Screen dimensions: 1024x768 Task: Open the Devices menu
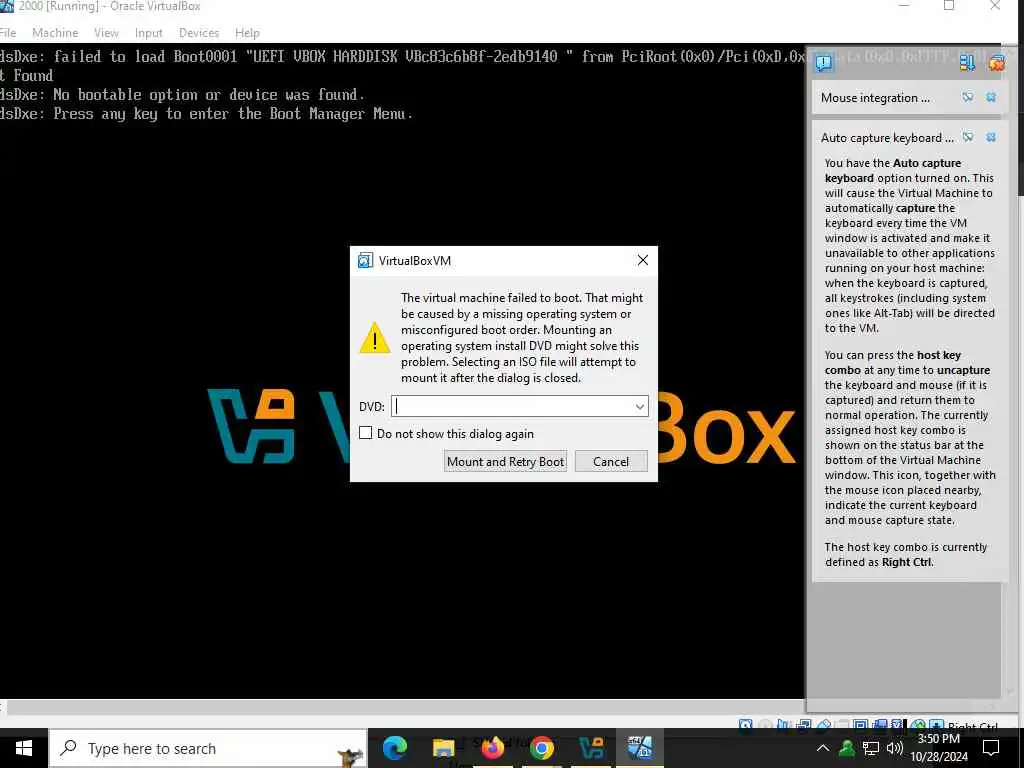tap(199, 33)
